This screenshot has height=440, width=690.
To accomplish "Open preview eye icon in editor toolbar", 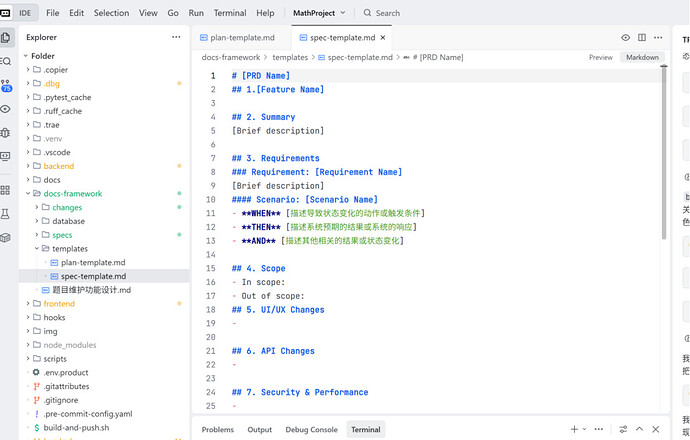I will pyautogui.click(x=625, y=37).
